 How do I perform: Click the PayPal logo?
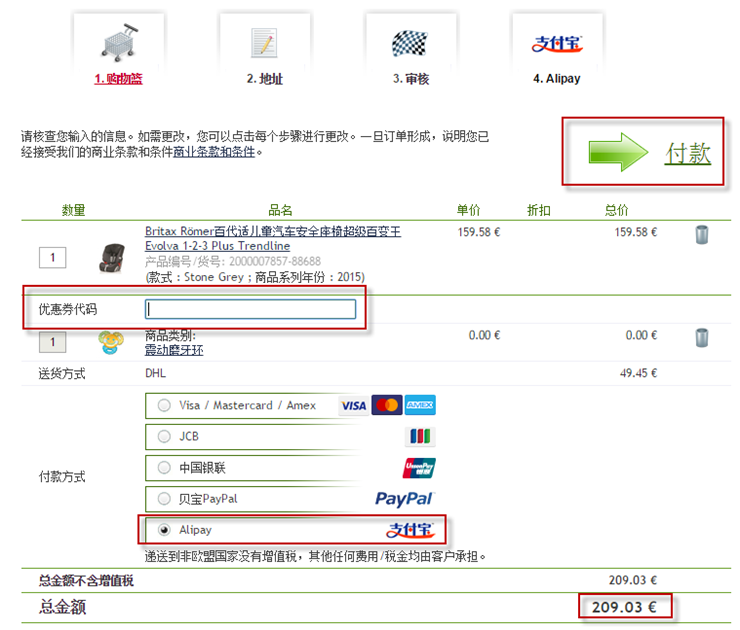pyautogui.click(x=404, y=499)
